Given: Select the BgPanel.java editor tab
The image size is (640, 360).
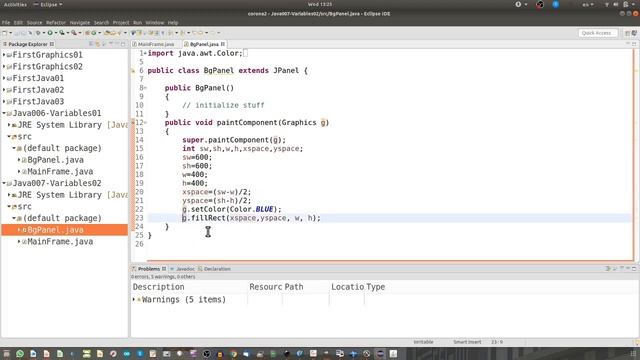Looking at the screenshot, I should 204,44.
